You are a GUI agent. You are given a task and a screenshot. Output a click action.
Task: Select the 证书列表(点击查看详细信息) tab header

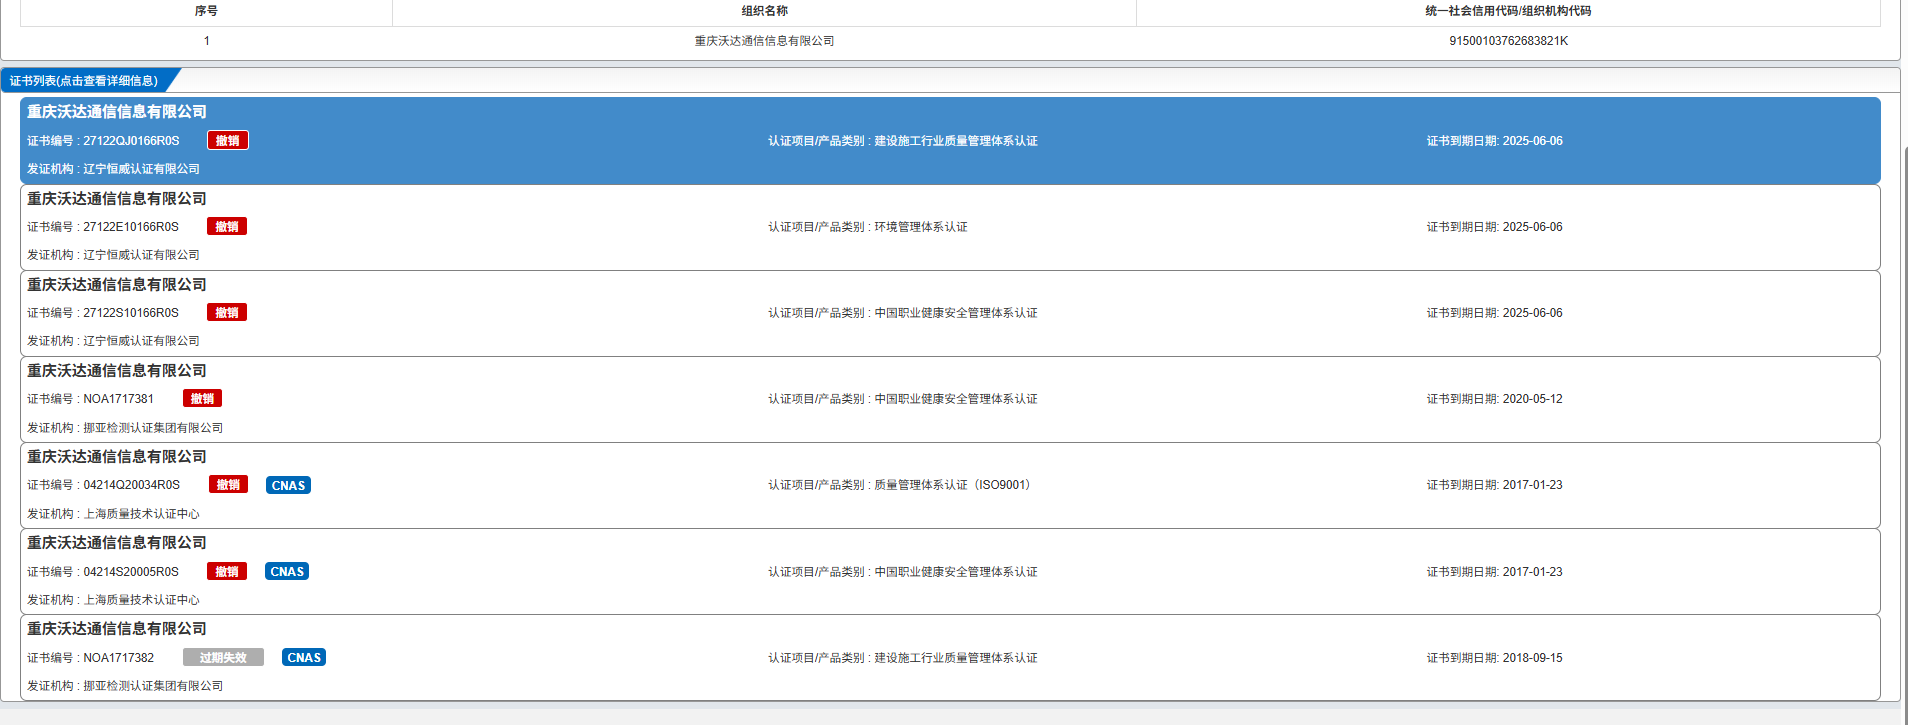(84, 80)
